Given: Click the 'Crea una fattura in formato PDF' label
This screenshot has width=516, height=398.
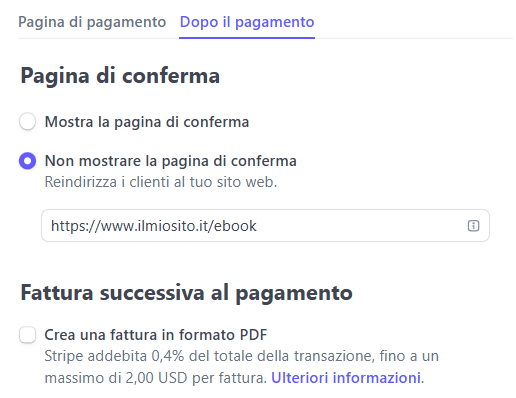Looking at the screenshot, I should point(156,335).
